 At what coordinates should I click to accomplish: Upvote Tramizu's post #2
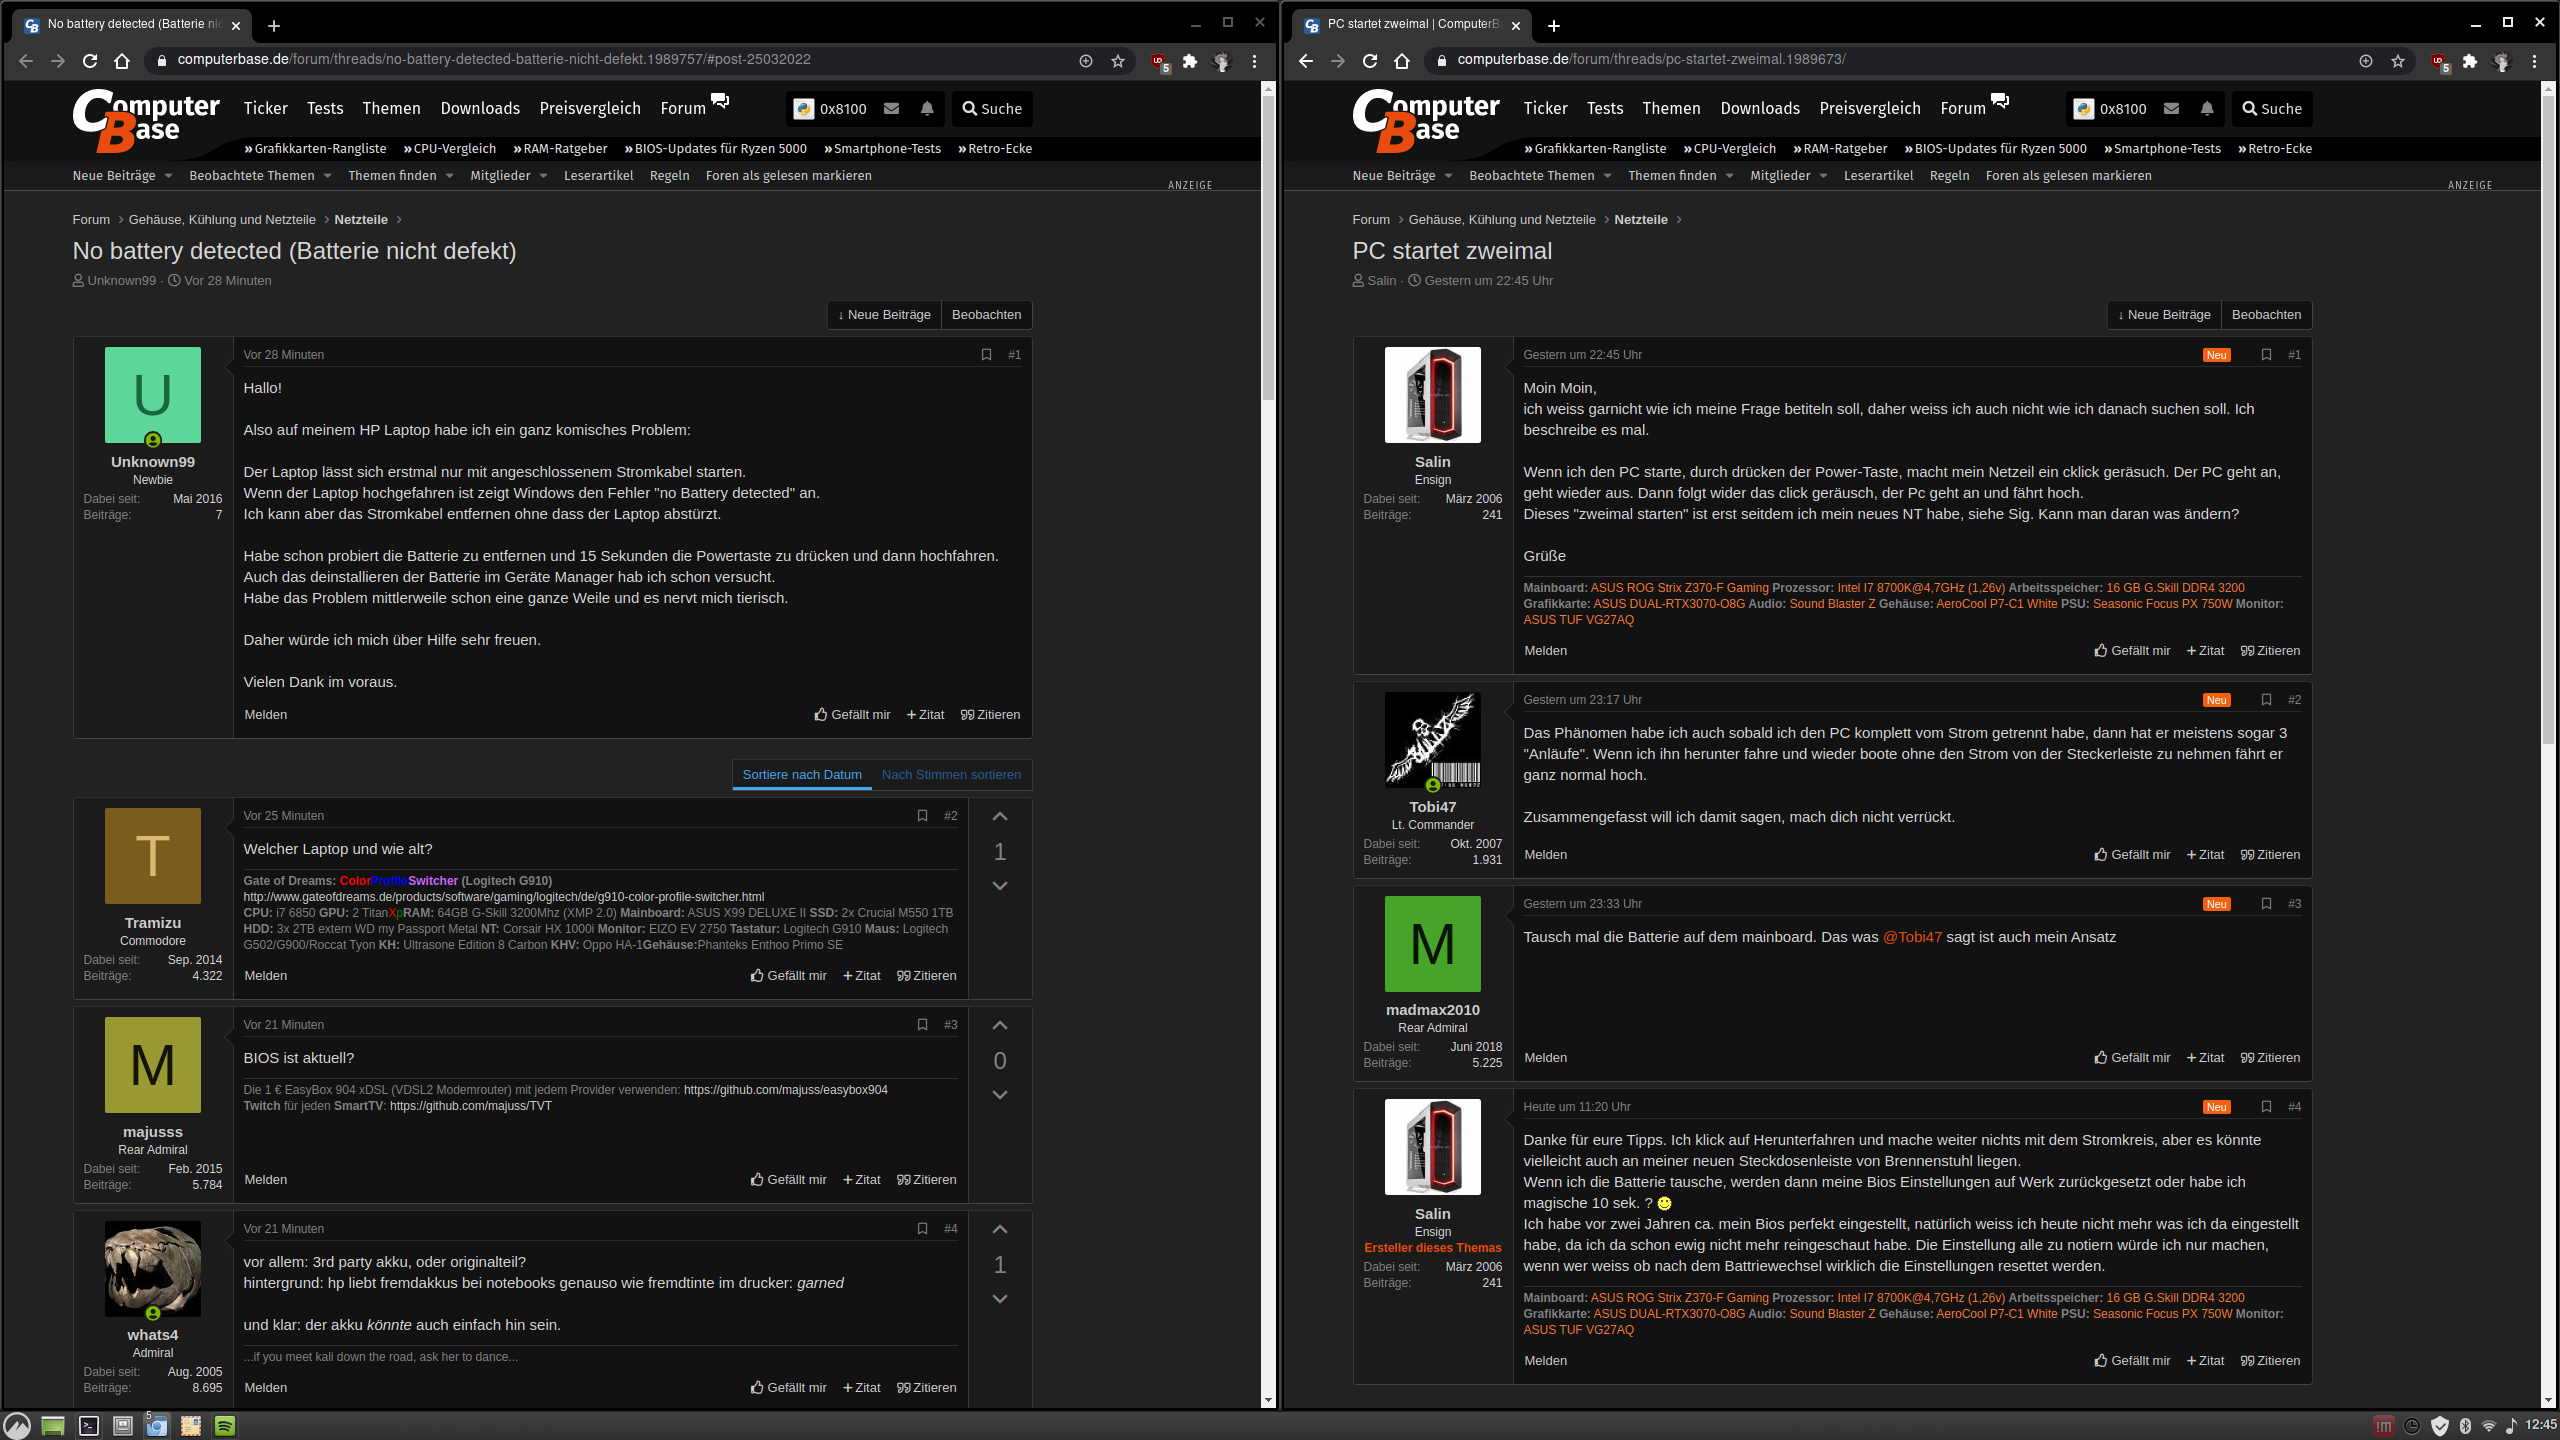[x=999, y=817]
